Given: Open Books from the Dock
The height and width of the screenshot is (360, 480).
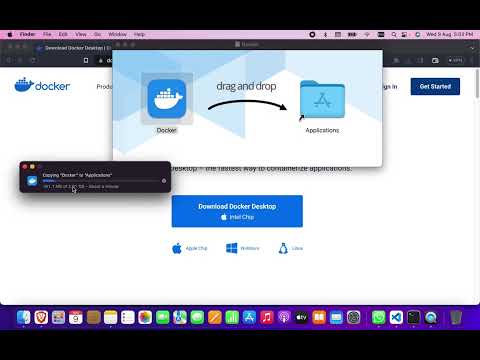Looking at the screenshot, I should coord(319,317).
